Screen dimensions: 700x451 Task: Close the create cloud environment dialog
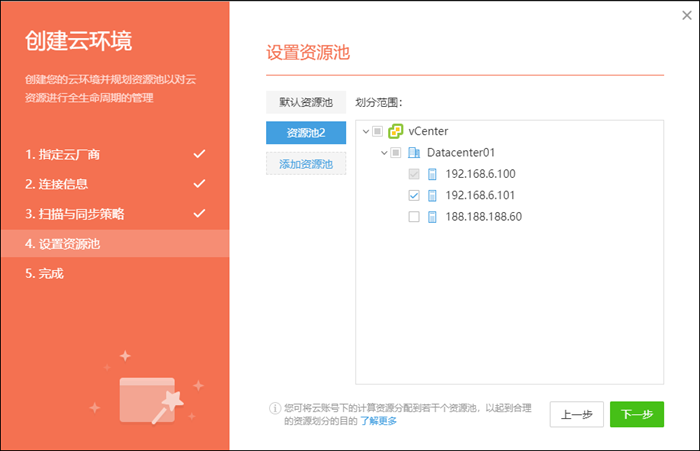[x=686, y=14]
